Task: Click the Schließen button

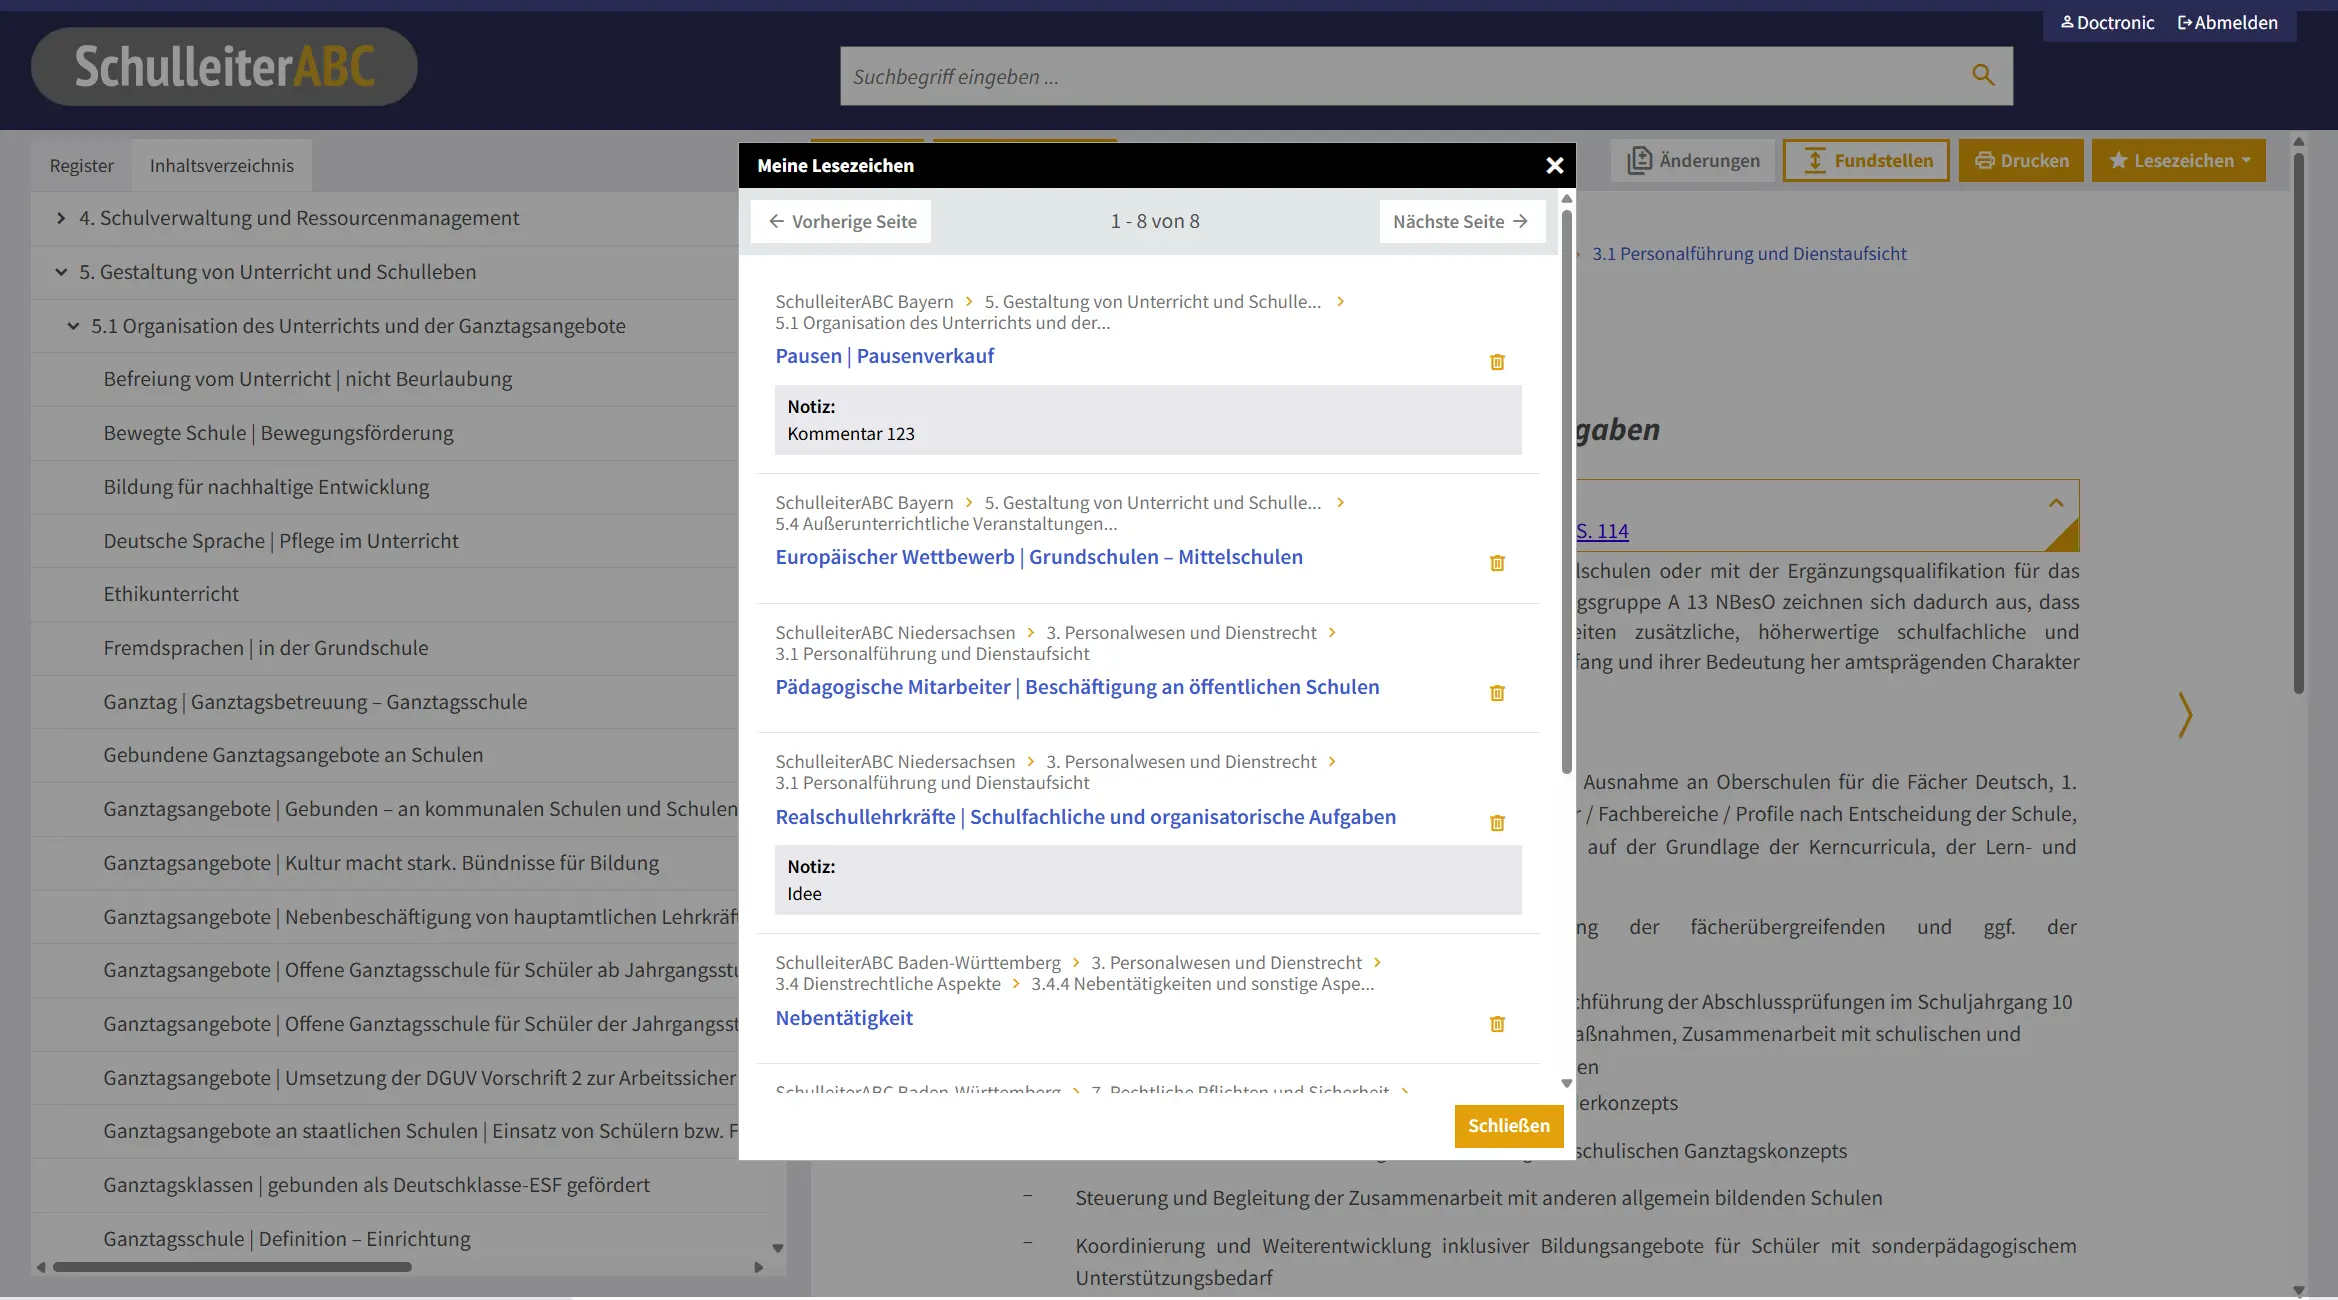Action: point(1508,1126)
